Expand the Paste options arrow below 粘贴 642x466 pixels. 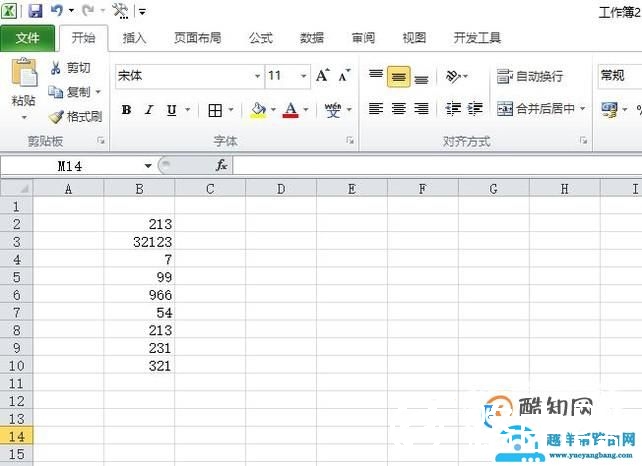point(24,118)
